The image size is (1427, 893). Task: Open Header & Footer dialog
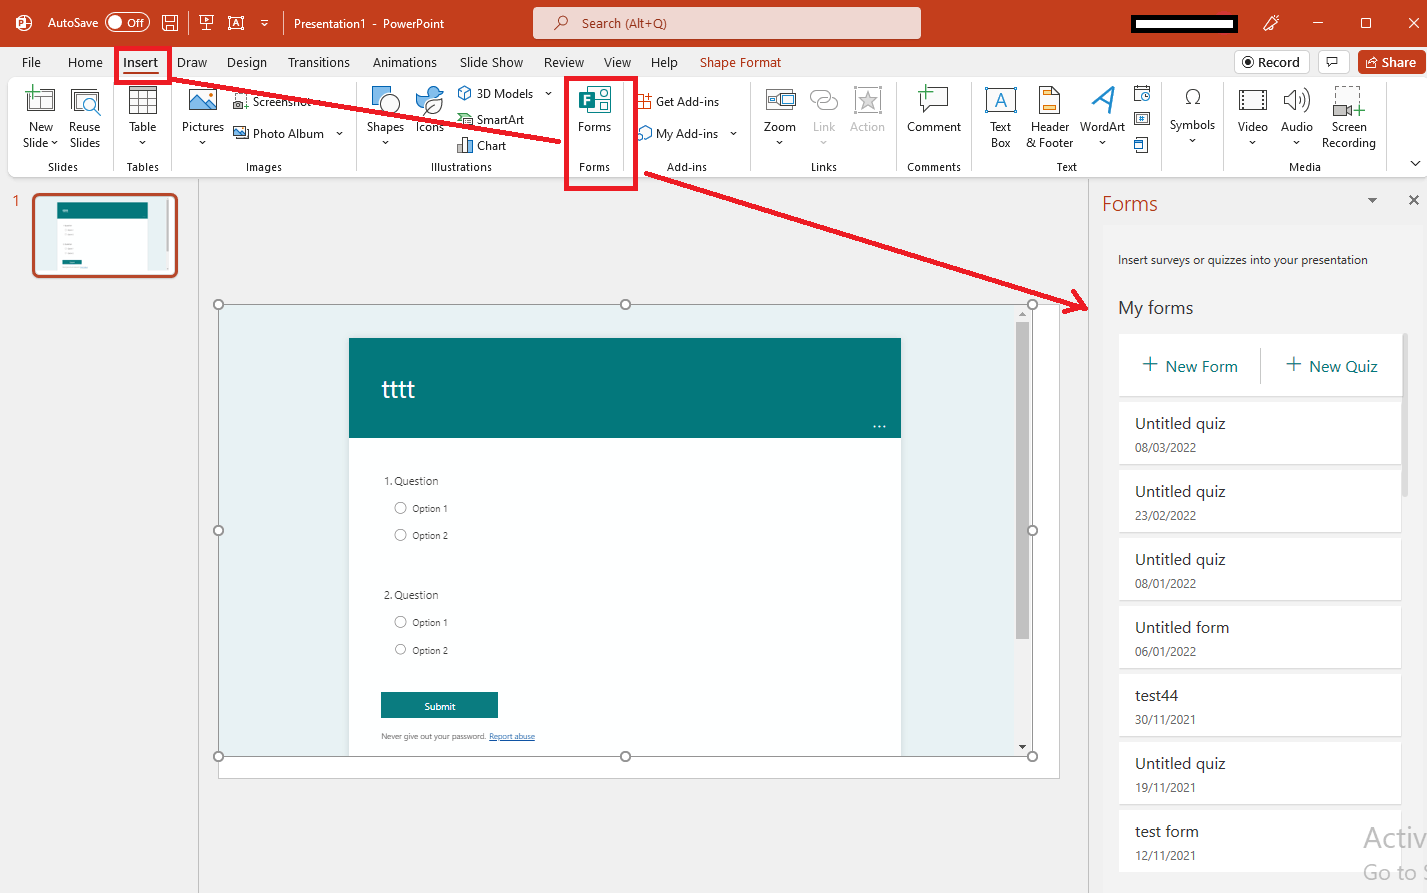[x=1049, y=118]
